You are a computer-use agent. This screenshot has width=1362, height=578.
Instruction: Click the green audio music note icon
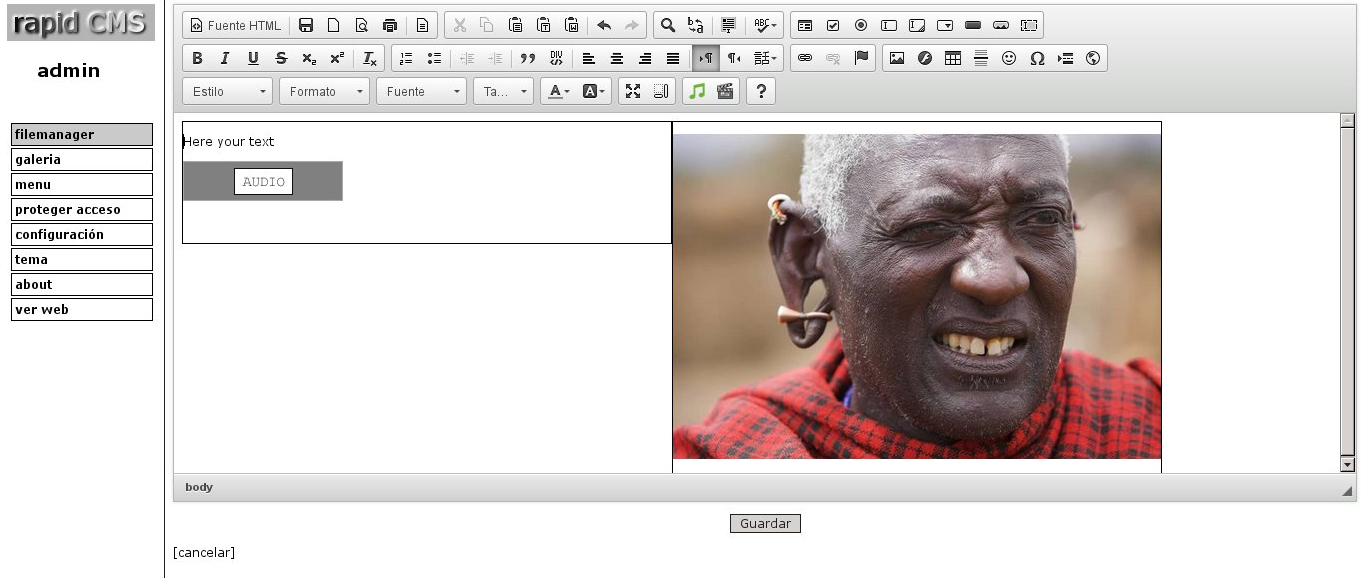pyautogui.click(x=697, y=91)
